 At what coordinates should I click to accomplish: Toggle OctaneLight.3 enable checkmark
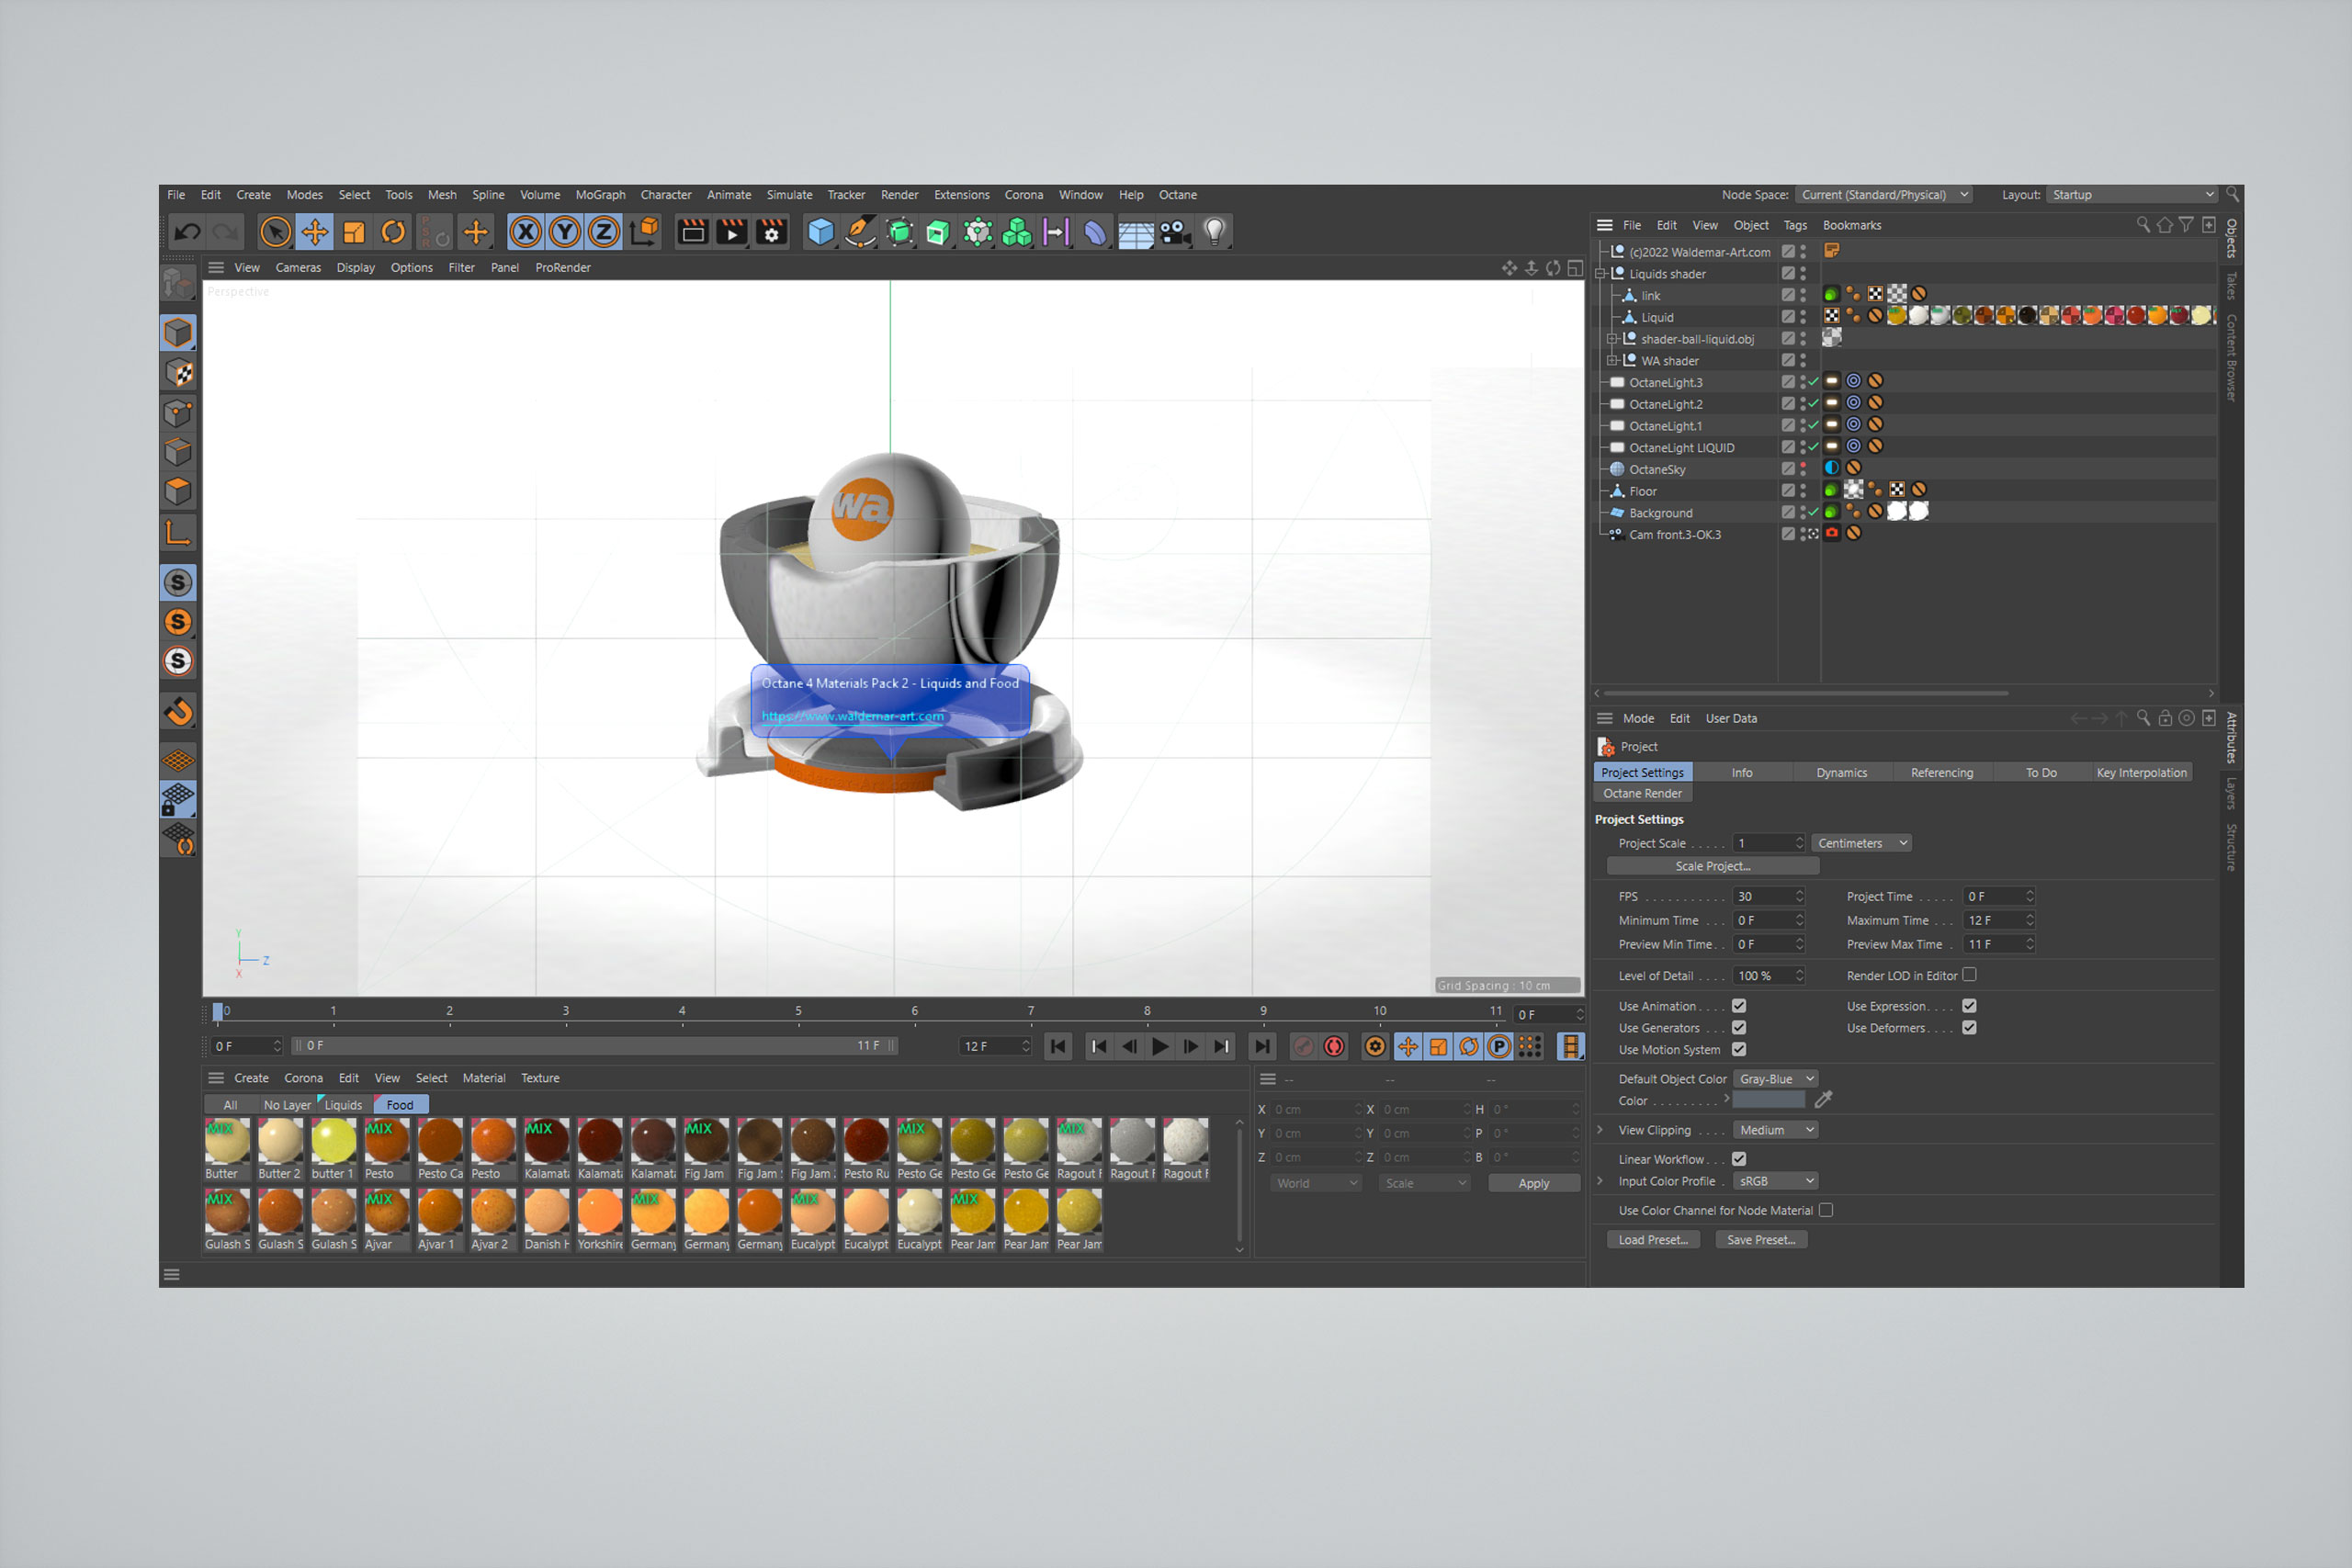[x=1813, y=382]
